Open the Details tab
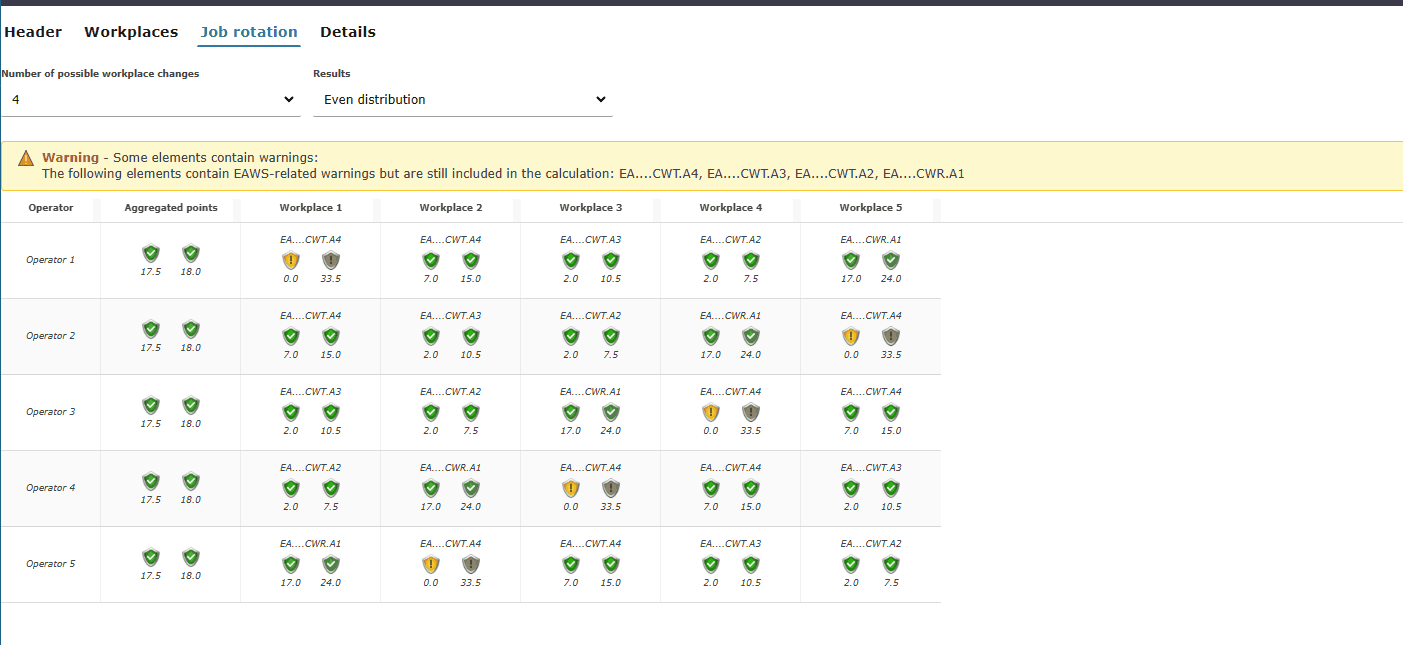Viewport: 1403px width, 645px height. pos(348,32)
